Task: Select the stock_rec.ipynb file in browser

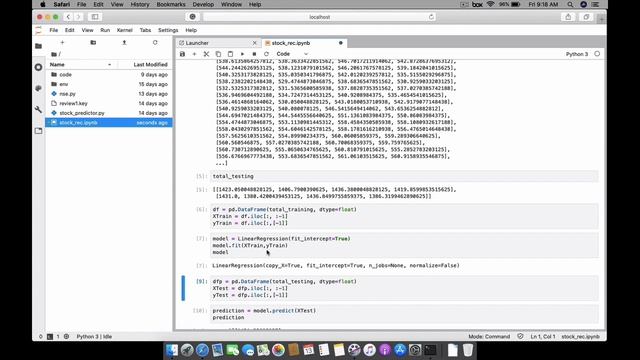Action: click(x=109, y=122)
